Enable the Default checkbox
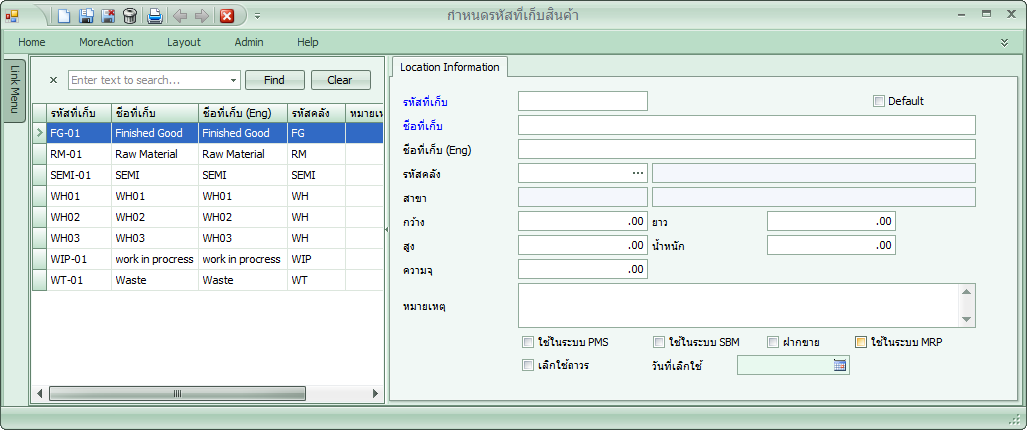Screen dimensions: 1027x430 click(x=879, y=101)
